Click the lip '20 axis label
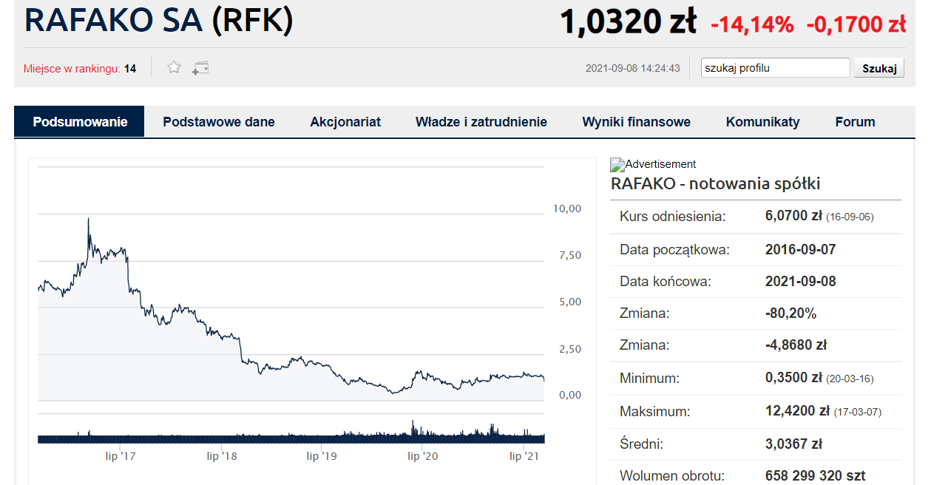948x485 pixels. [423, 456]
